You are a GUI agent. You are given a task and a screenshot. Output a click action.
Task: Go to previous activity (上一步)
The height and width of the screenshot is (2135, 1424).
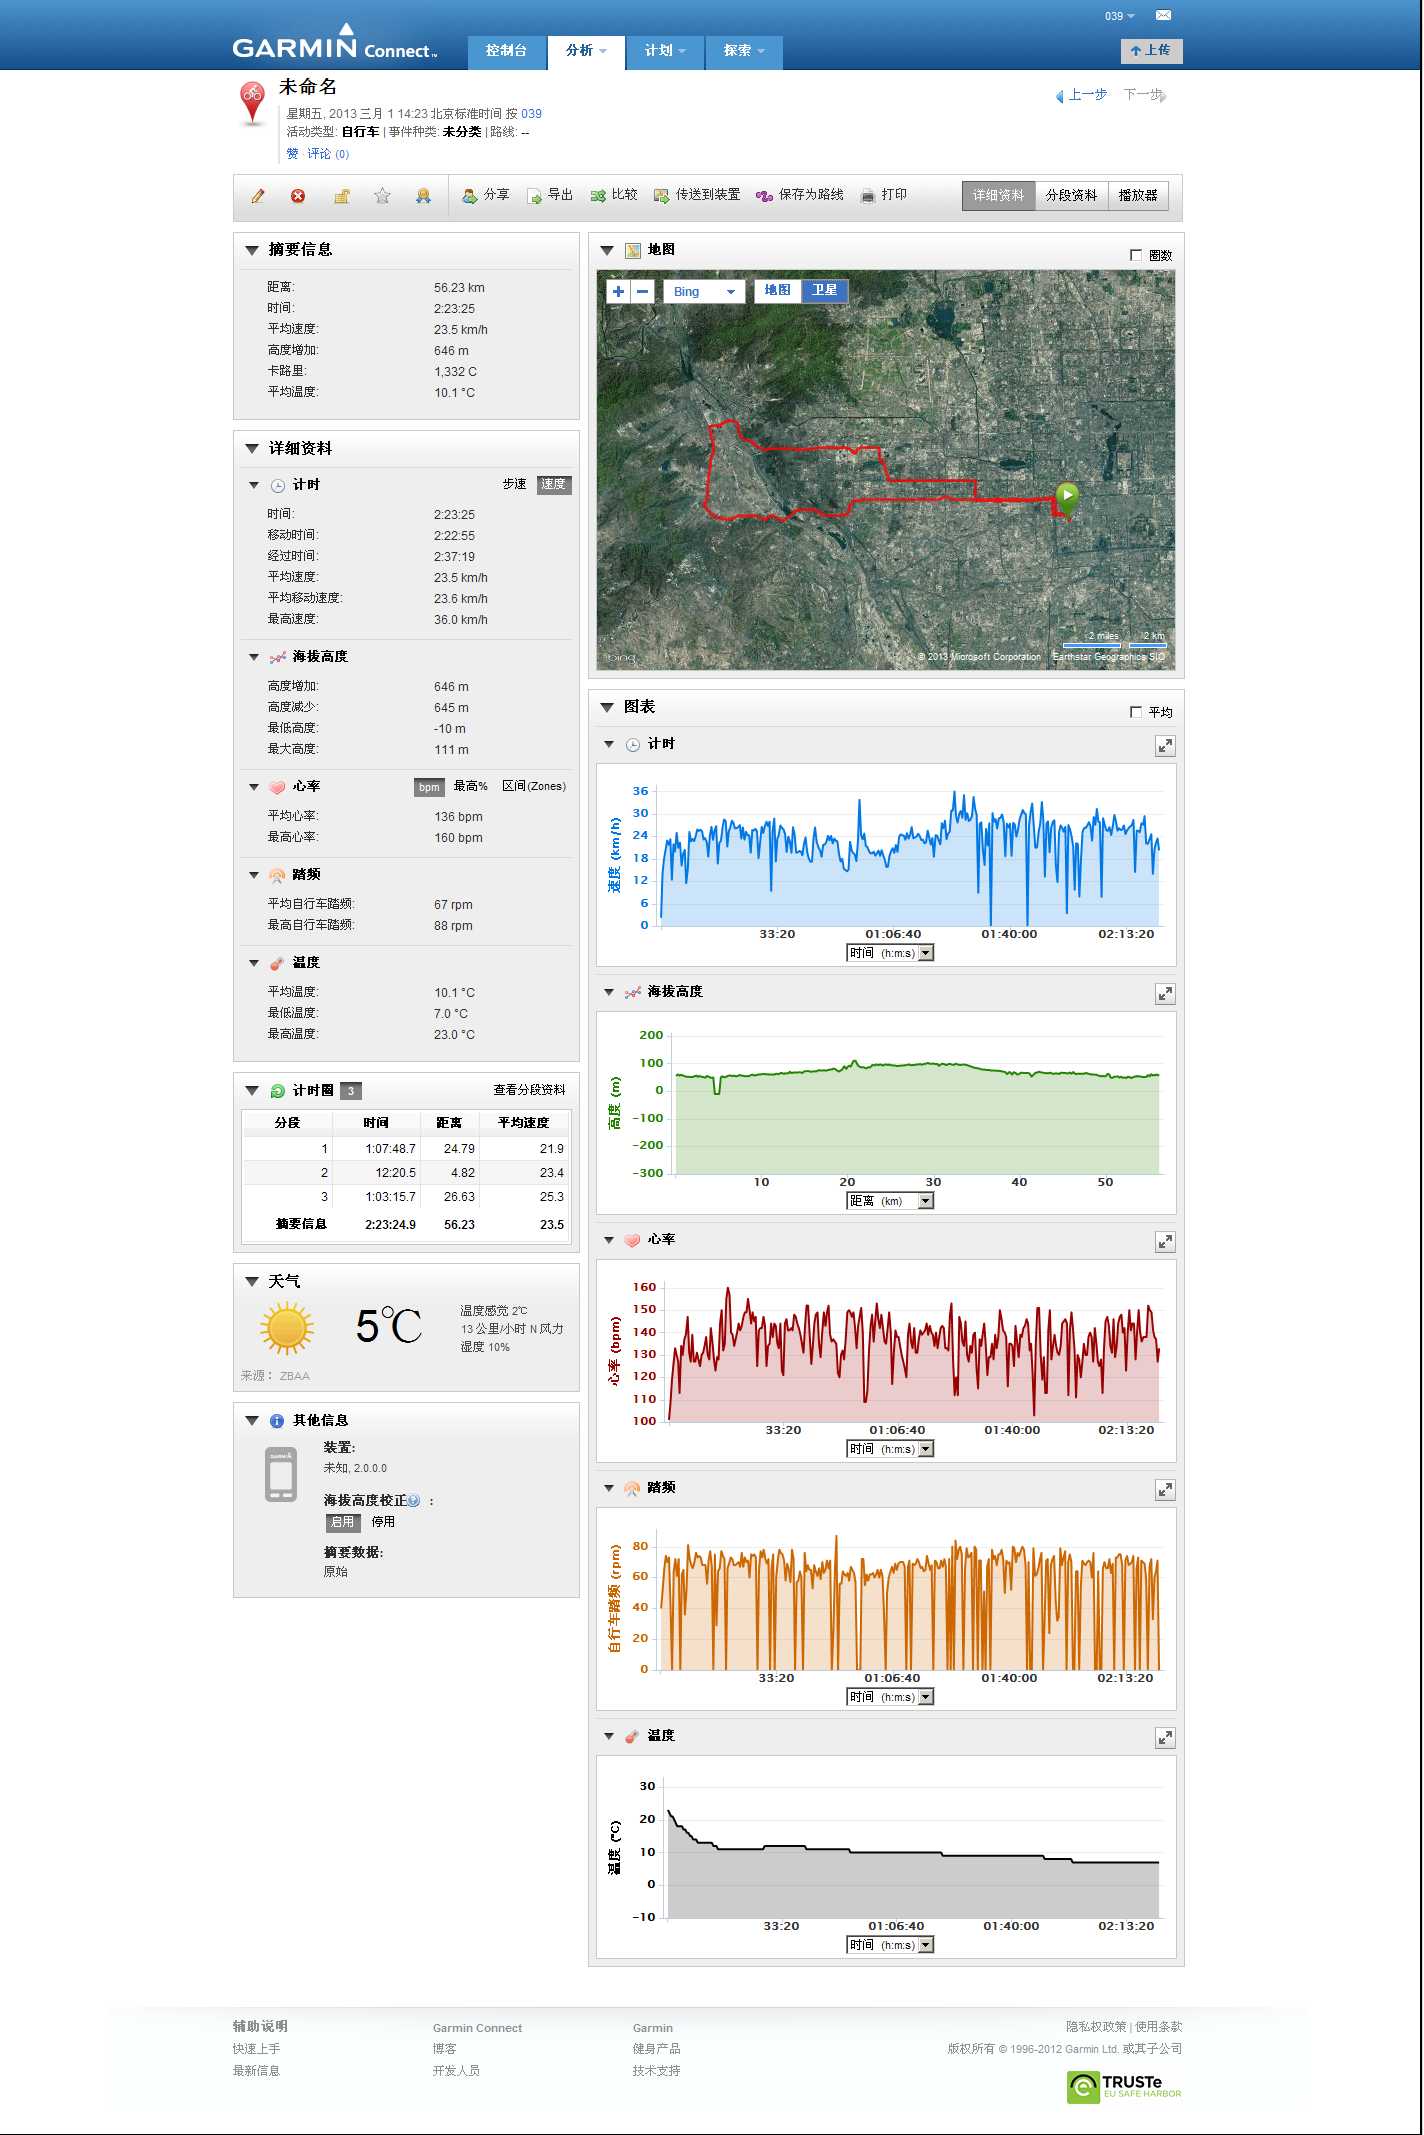click(x=1081, y=95)
